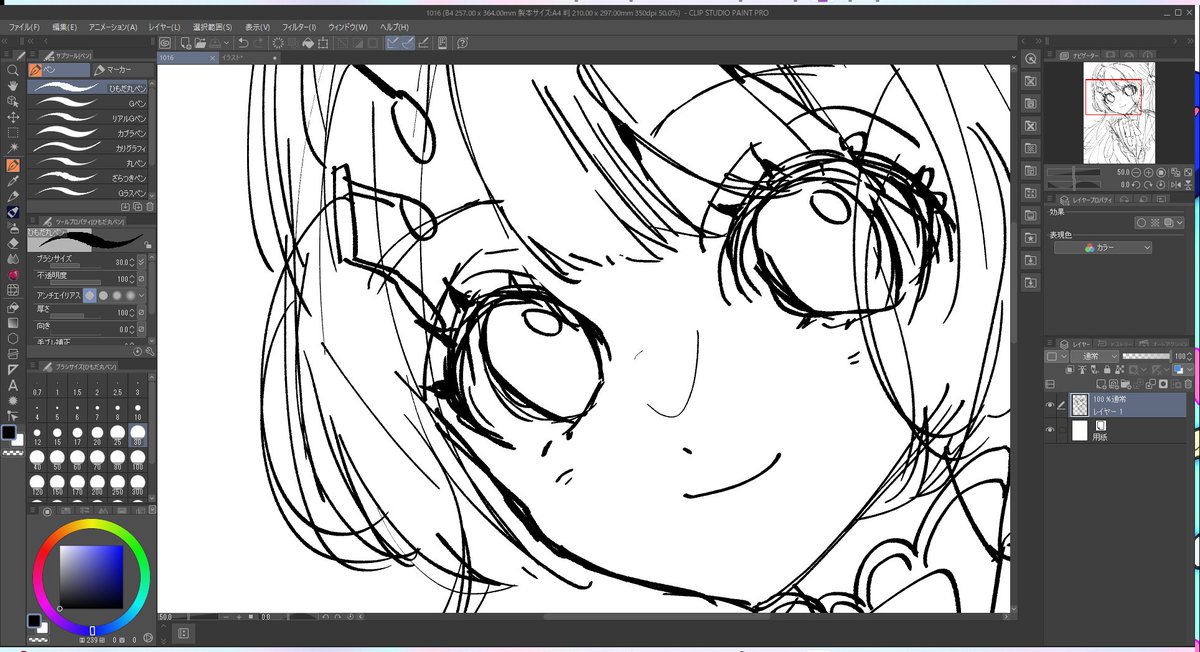Select the Gradient tool

pos(13,322)
